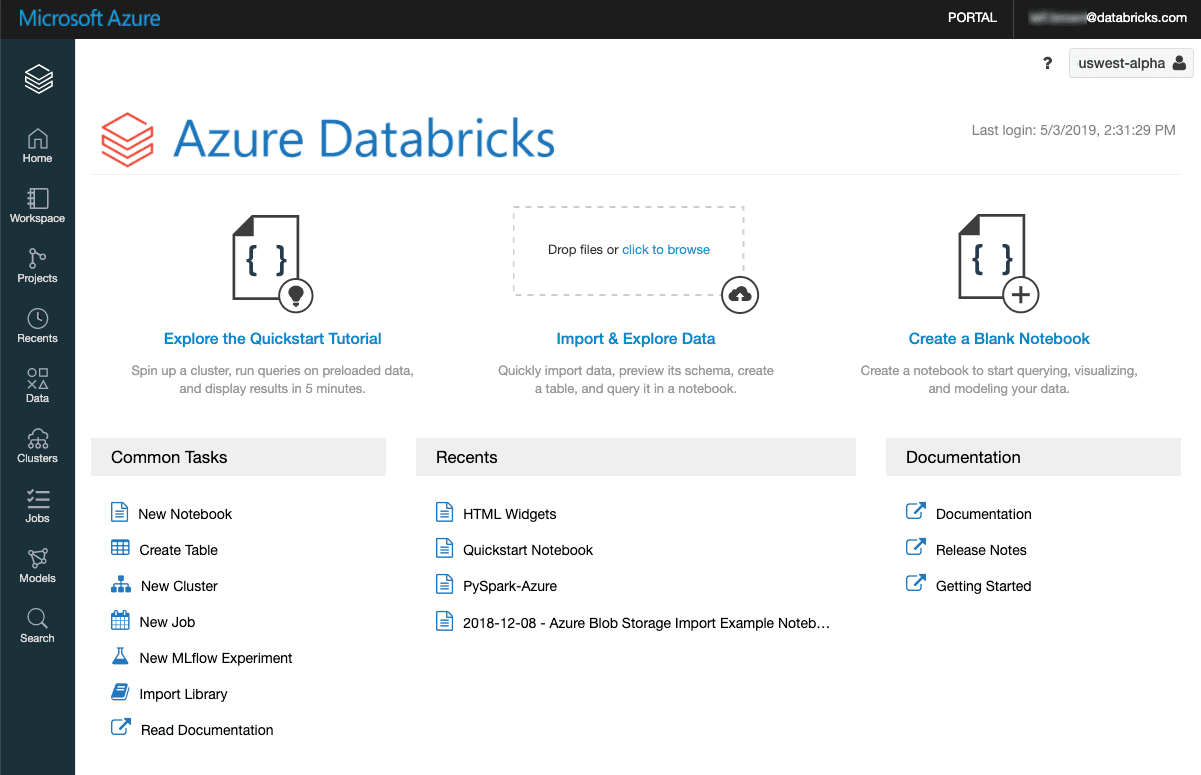This screenshot has height=775, width=1201.
Task: Open the Clusters page from sidebar
Action: click(37, 444)
